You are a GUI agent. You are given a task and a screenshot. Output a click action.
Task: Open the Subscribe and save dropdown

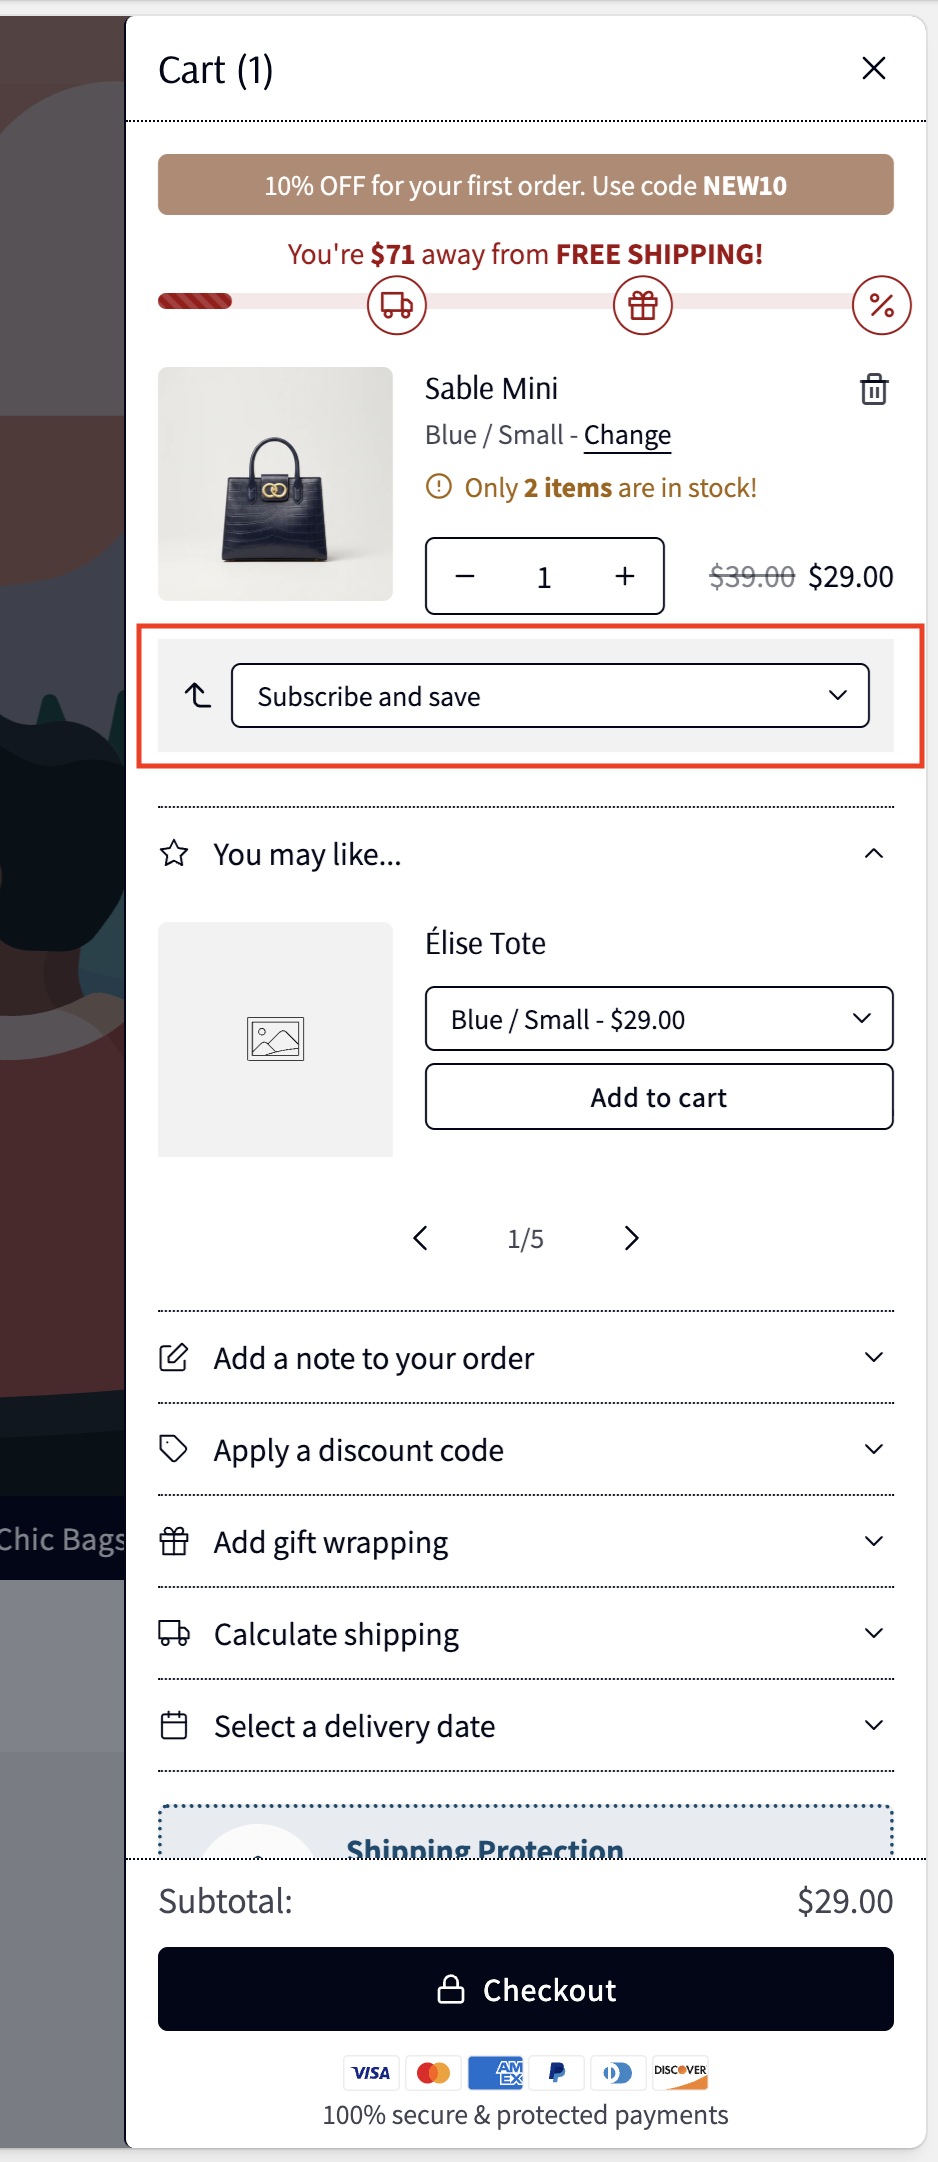tap(549, 696)
